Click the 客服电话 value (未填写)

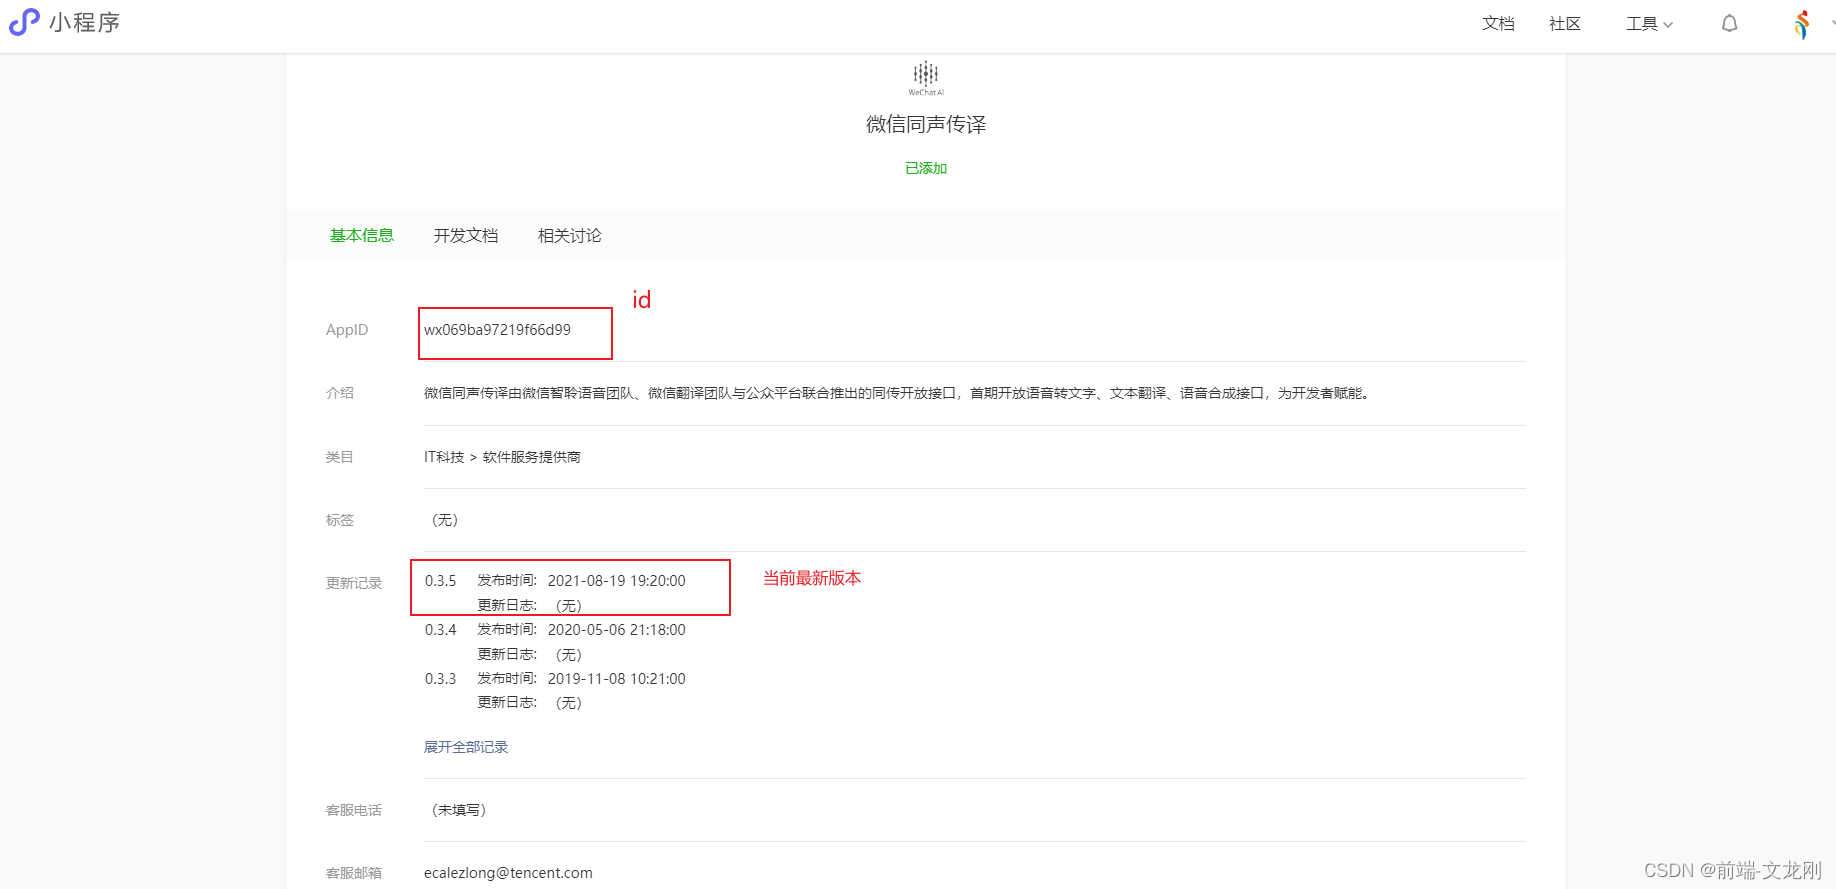pyautogui.click(x=460, y=810)
